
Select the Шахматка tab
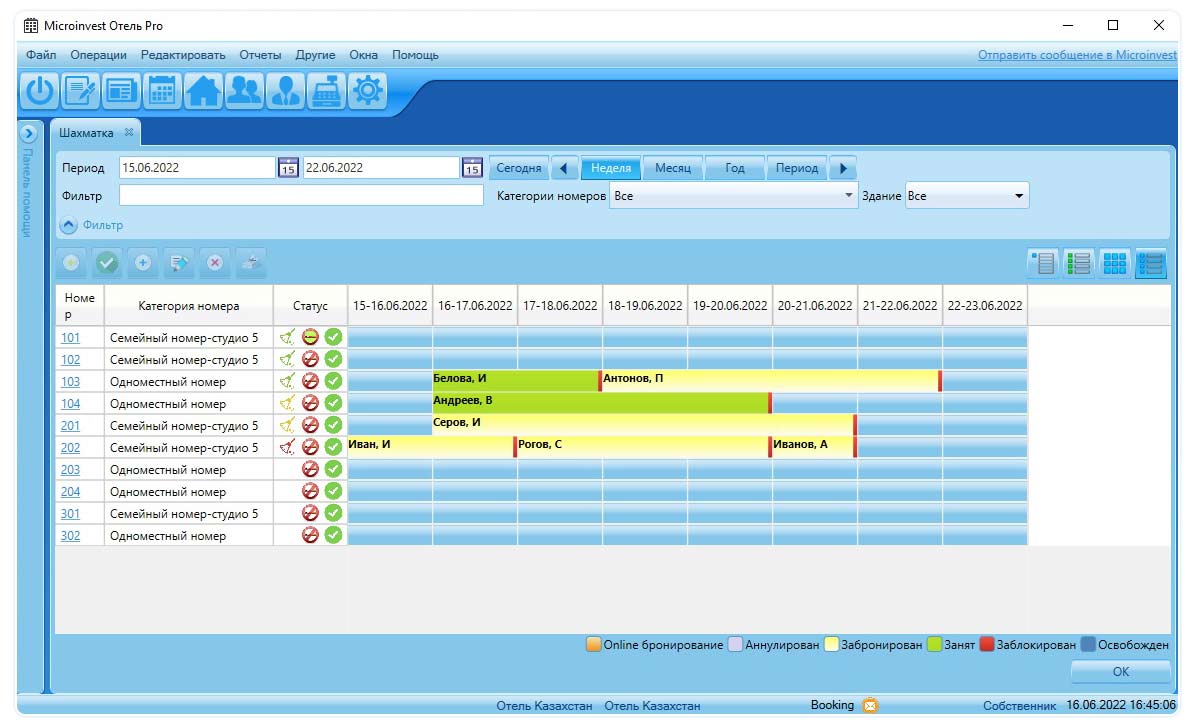pyautogui.click(x=86, y=133)
